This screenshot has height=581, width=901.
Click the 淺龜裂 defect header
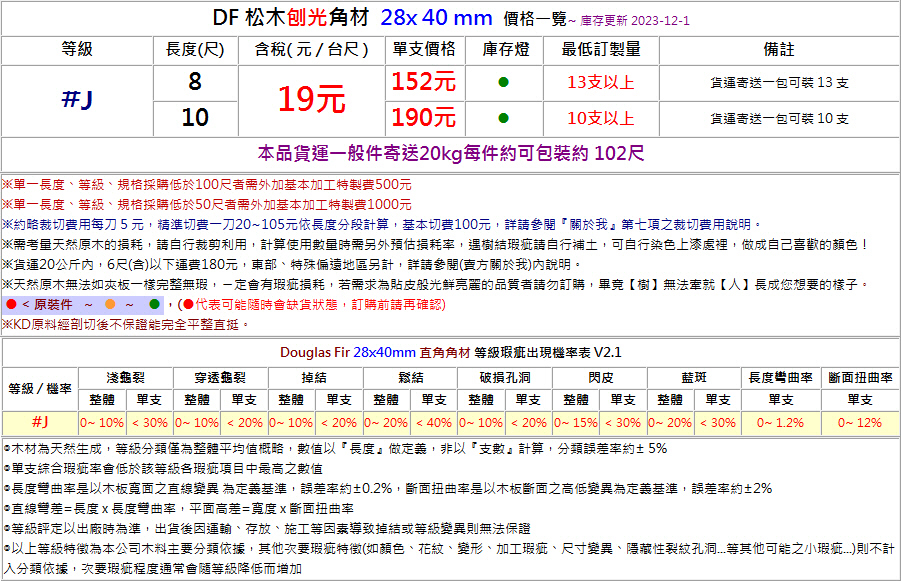pos(125,378)
